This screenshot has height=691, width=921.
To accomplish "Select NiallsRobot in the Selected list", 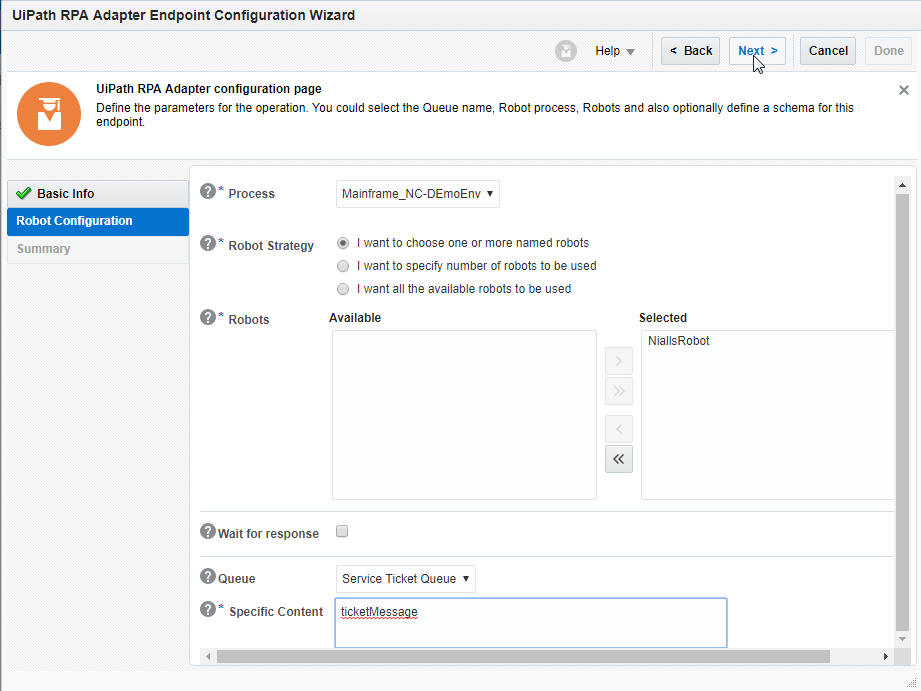I will point(678,341).
